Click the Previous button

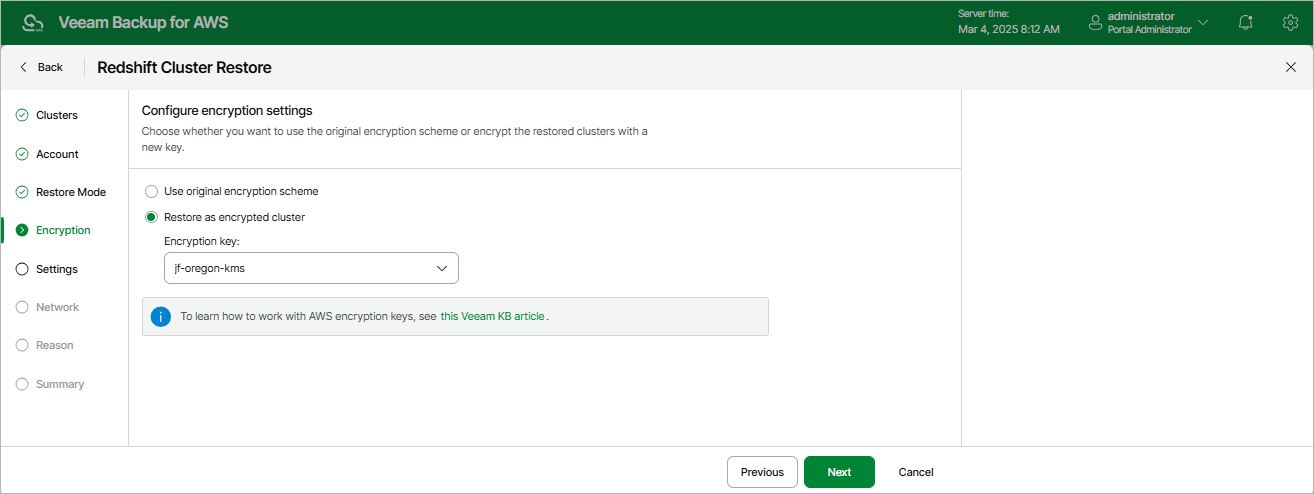click(x=762, y=472)
